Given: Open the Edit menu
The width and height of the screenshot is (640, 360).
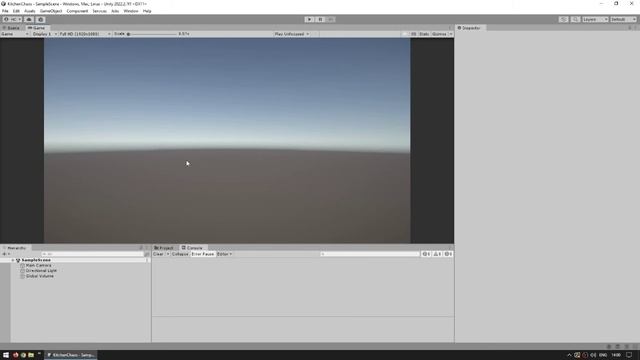Looking at the screenshot, I should click(16, 11).
